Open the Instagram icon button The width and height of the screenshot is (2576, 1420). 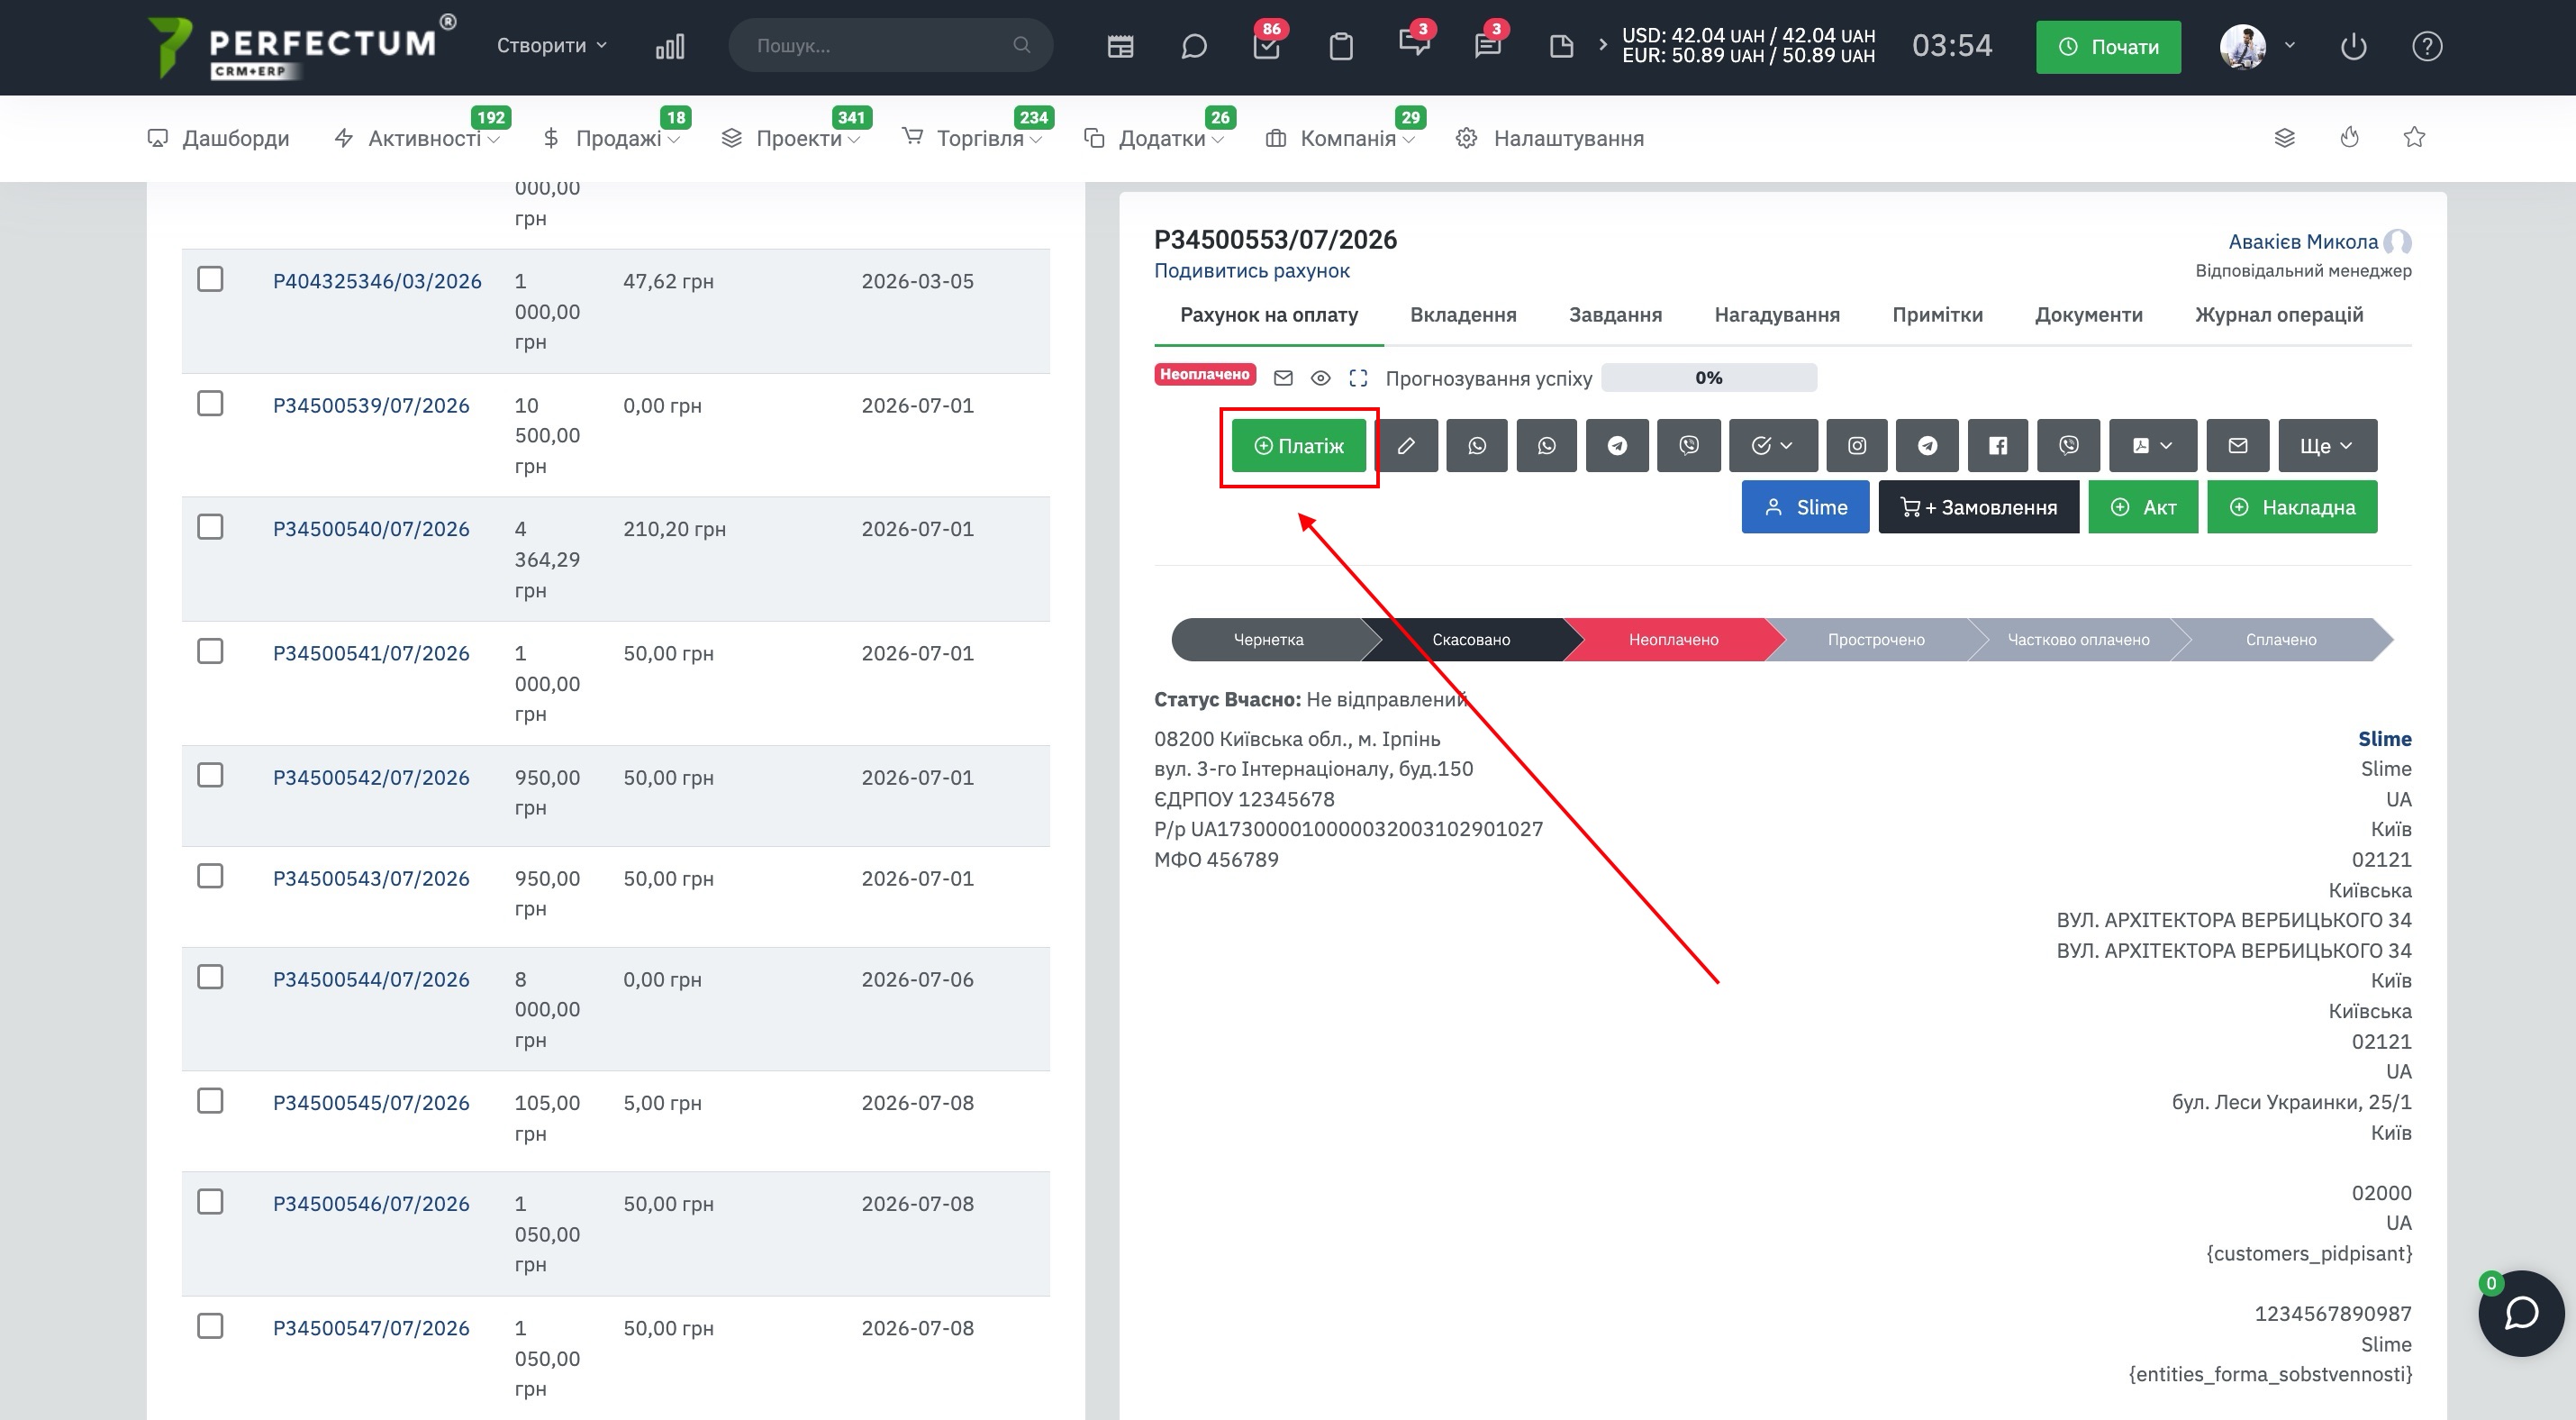point(1856,445)
